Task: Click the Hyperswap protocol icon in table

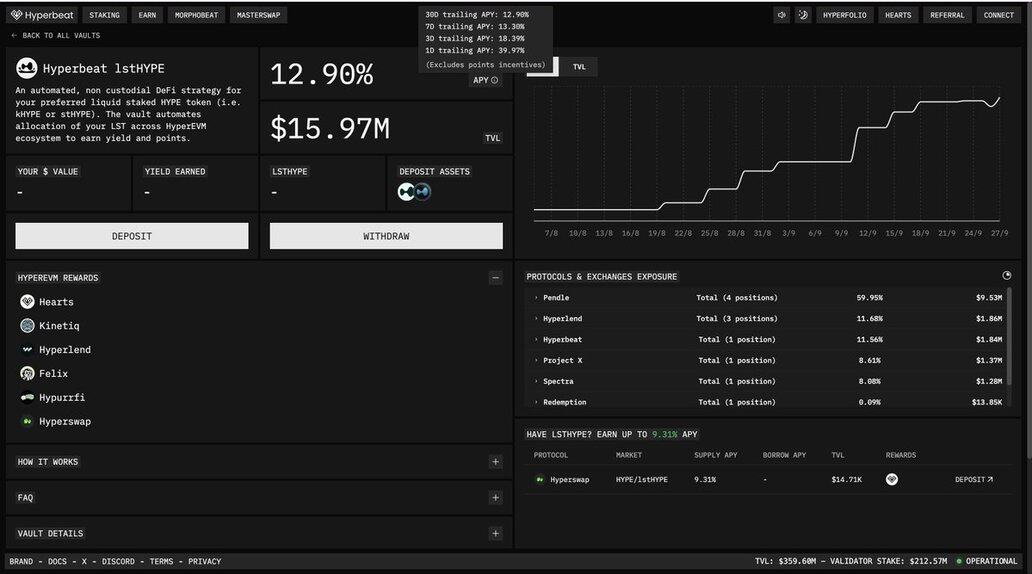Action: click(540, 480)
